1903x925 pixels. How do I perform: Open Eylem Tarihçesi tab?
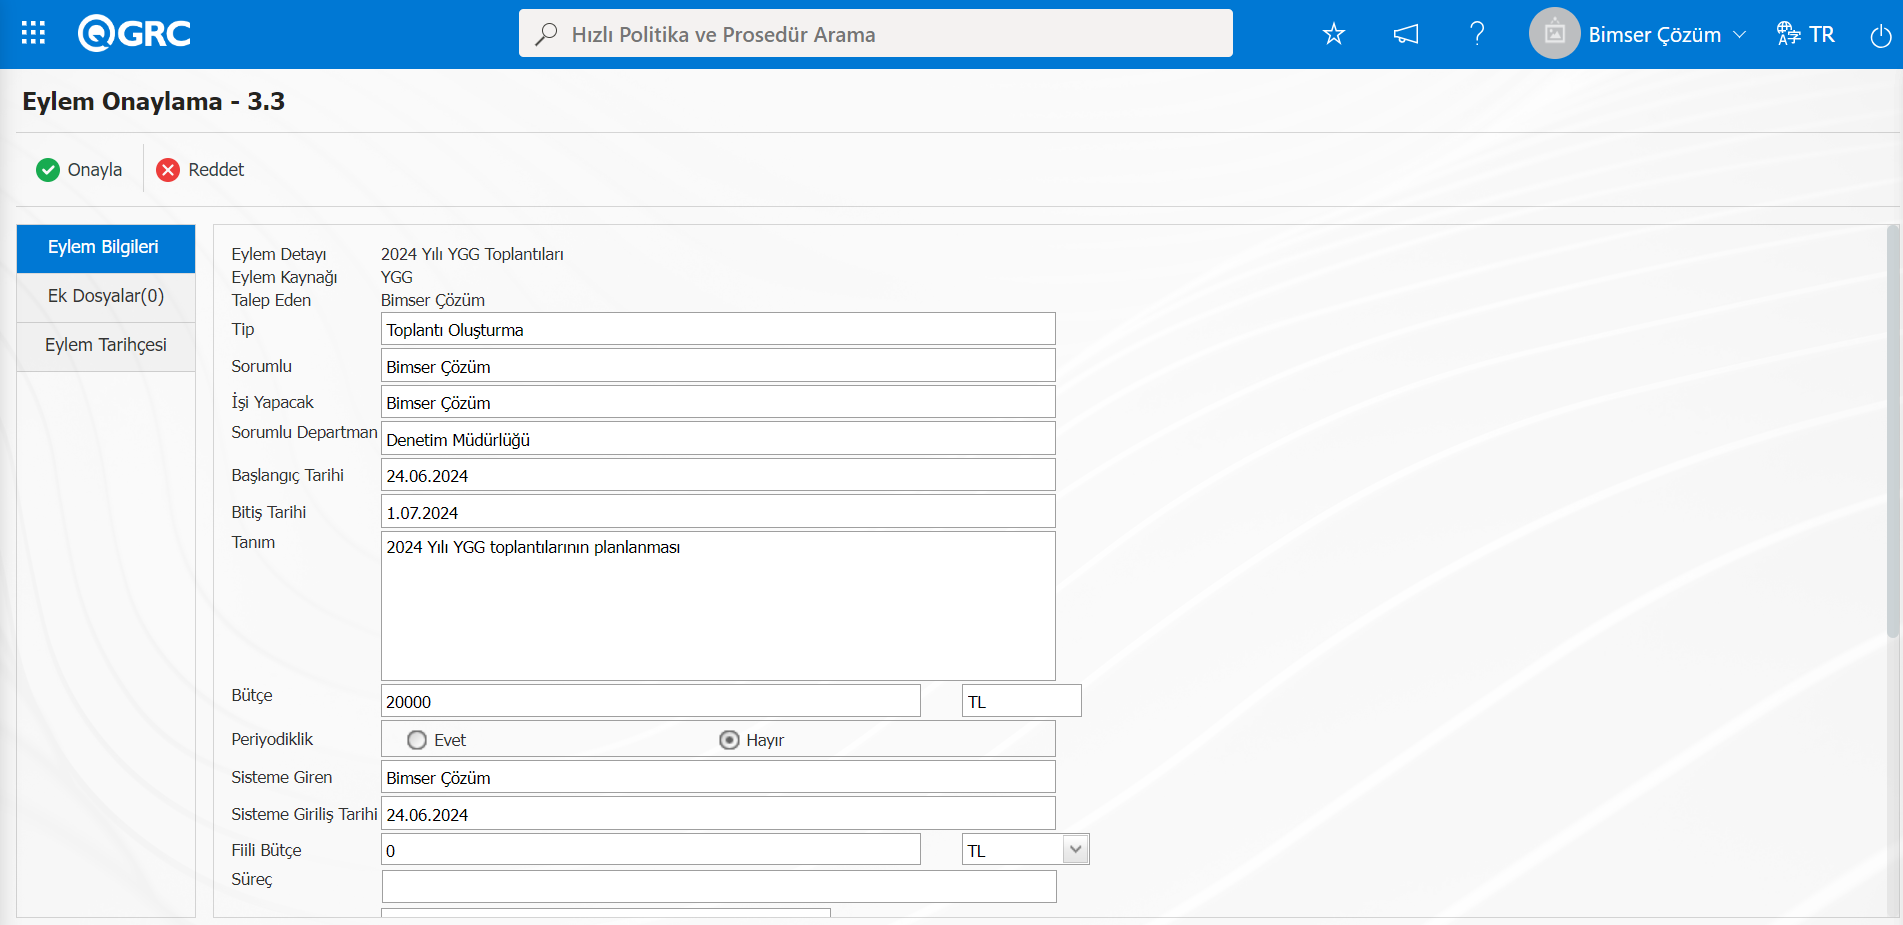pos(106,346)
